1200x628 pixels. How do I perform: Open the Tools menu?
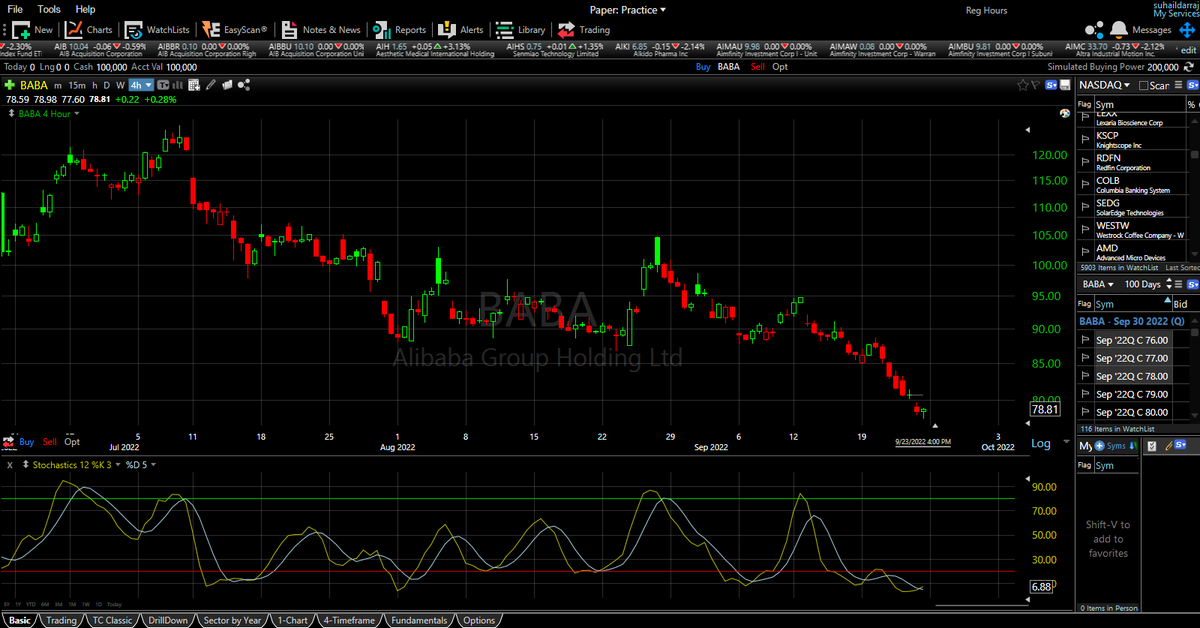click(49, 9)
